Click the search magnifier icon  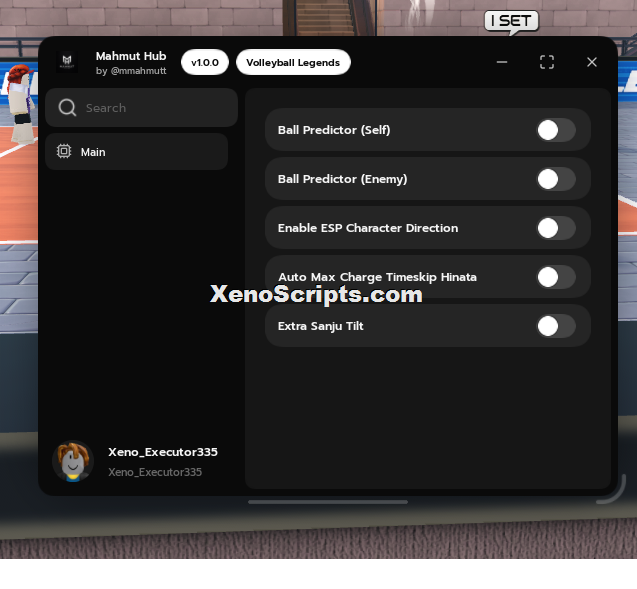(x=67, y=108)
